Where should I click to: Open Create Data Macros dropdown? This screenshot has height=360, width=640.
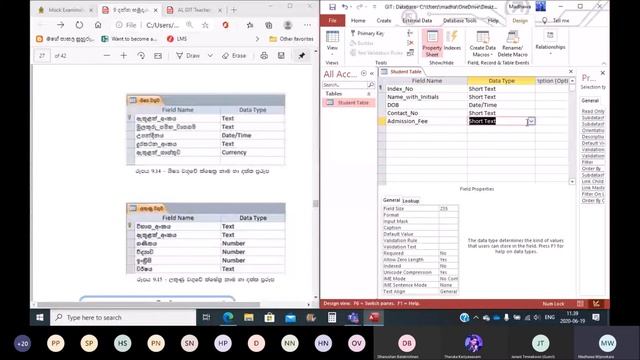482,44
